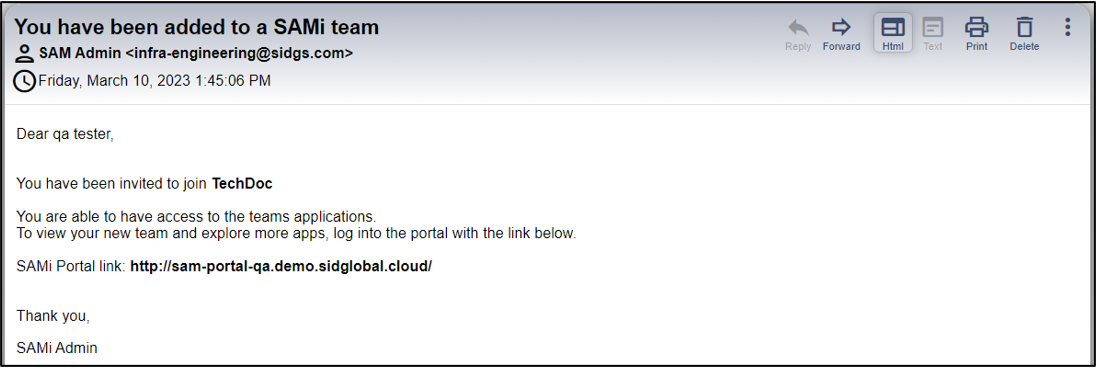
Task: Forward this email using the Forward icon
Action: coord(841,28)
